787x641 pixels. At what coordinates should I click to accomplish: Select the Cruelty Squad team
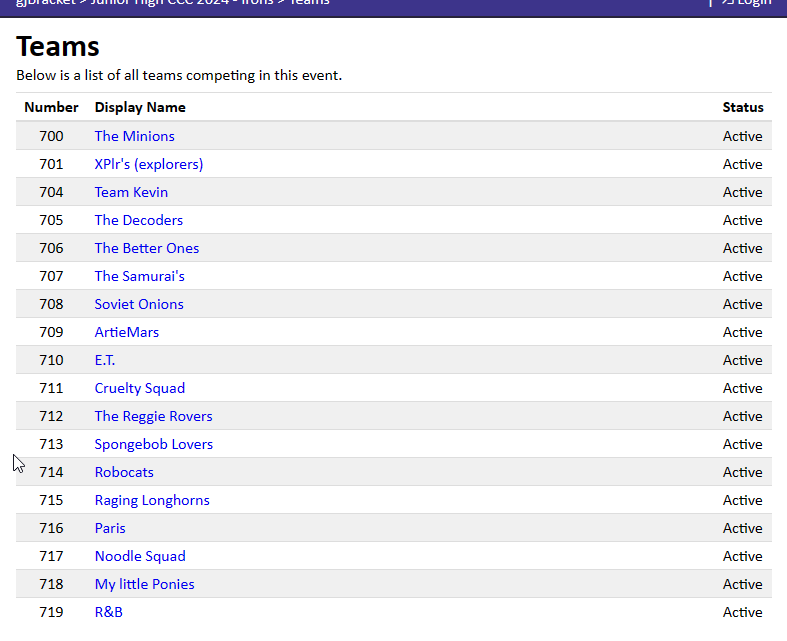click(x=139, y=388)
